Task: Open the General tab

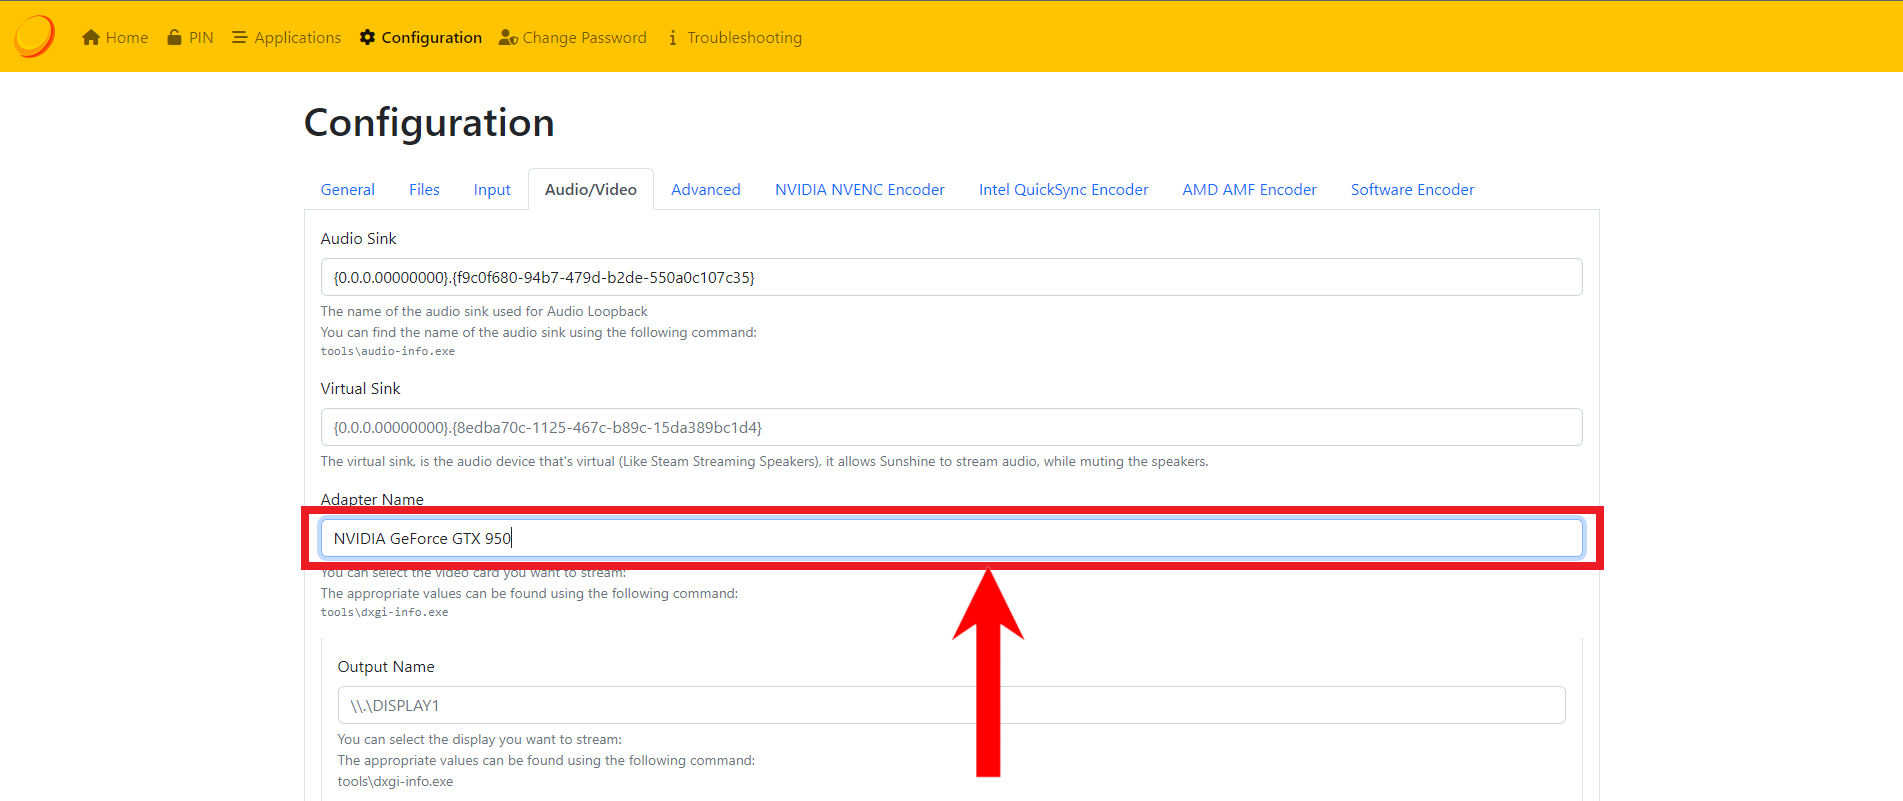Action: (347, 190)
